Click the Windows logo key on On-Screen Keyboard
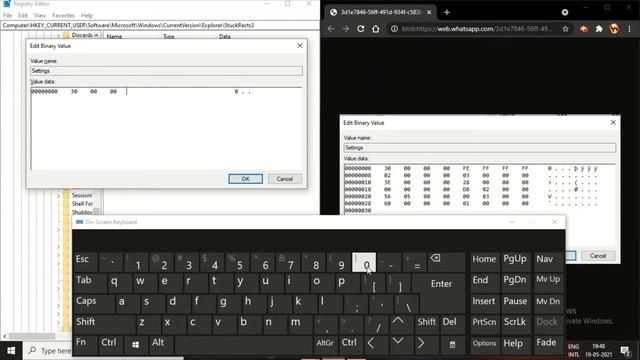This screenshot has width=640, height=360. pyautogui.click(x=136, y=345)
